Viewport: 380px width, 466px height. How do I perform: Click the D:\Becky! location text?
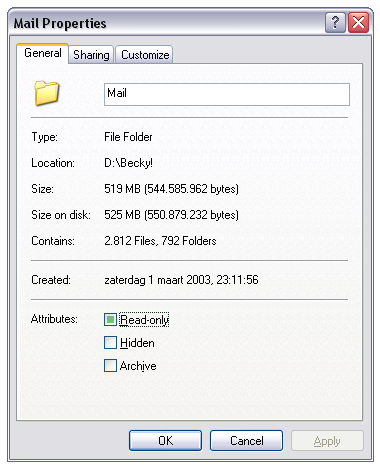pyautogui.click(x=128, y=163)
